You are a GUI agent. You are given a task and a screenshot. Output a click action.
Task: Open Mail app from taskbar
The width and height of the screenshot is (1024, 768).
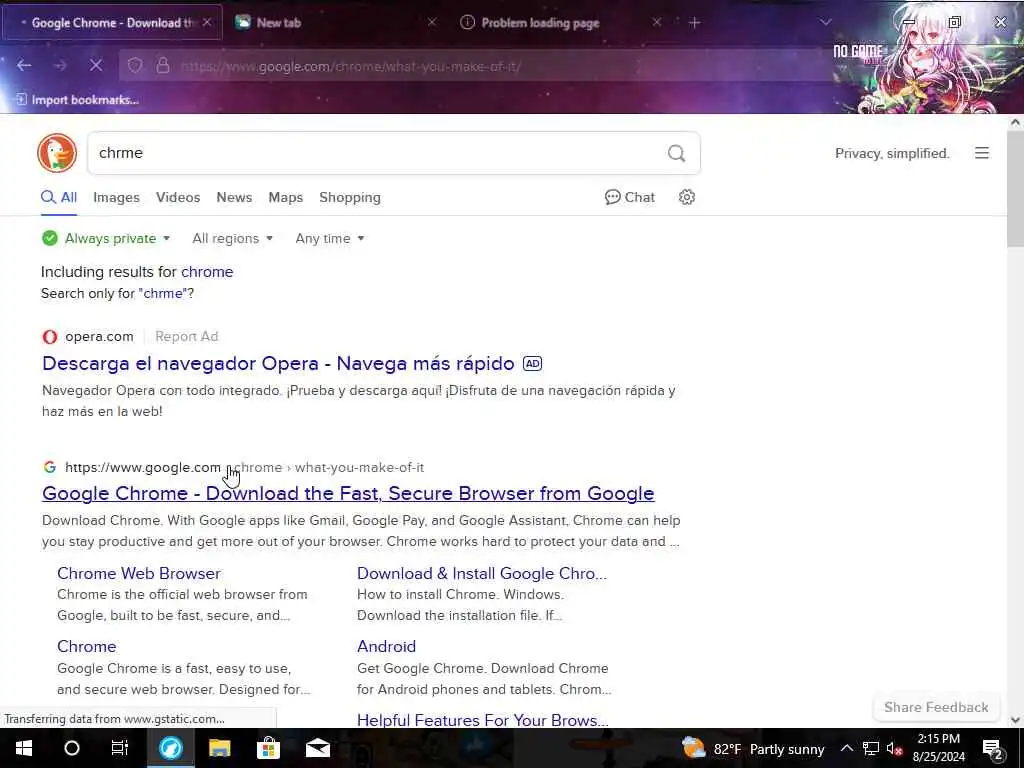[318, 748]
